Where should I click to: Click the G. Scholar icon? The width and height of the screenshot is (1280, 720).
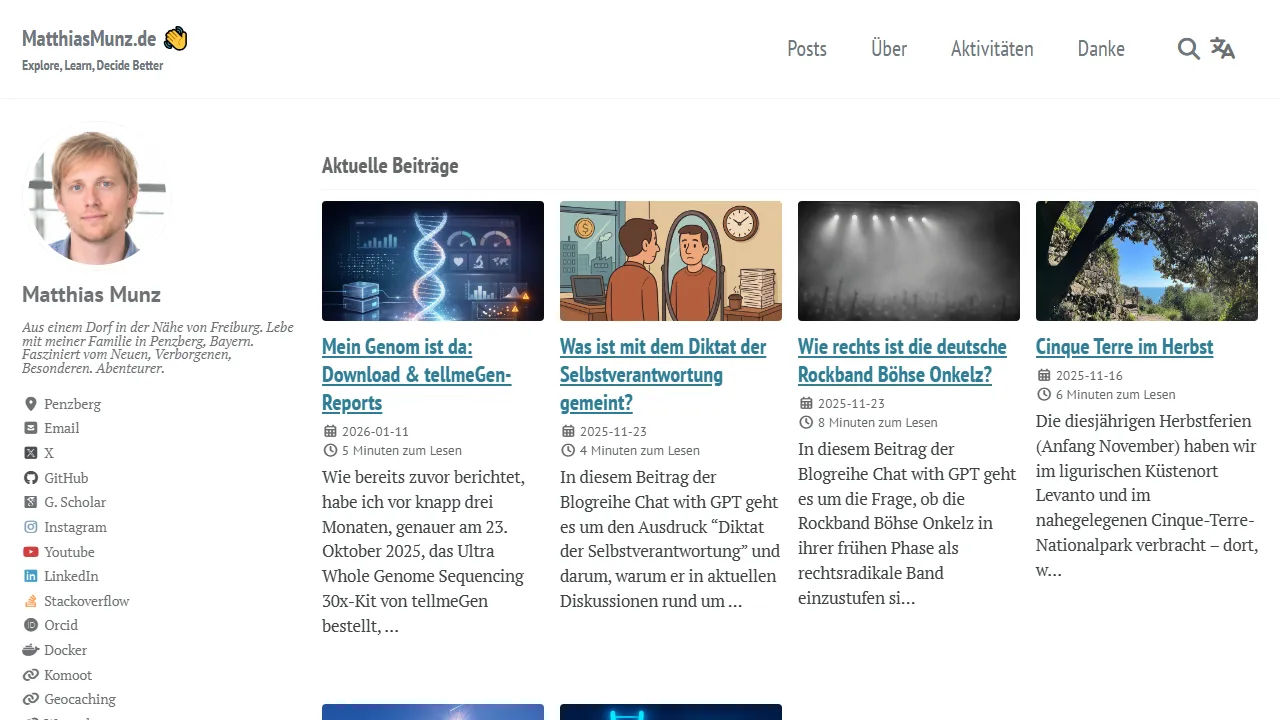(x=29, y=502)
